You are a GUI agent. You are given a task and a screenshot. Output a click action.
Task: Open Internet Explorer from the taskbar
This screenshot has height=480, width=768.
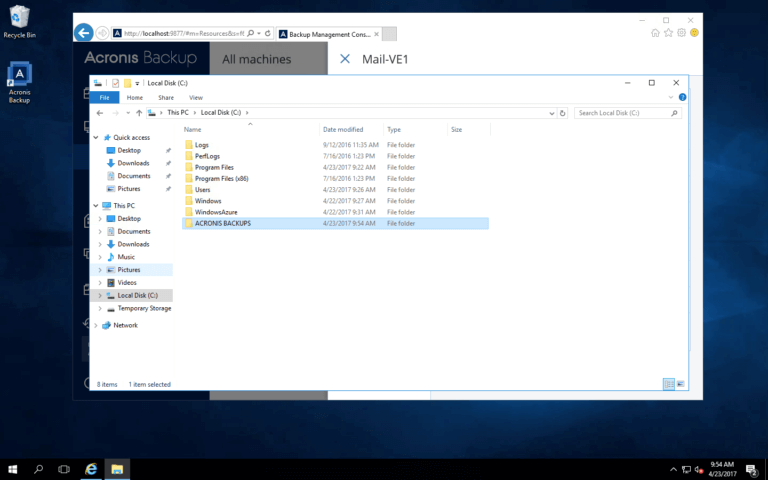click(91, 469)
